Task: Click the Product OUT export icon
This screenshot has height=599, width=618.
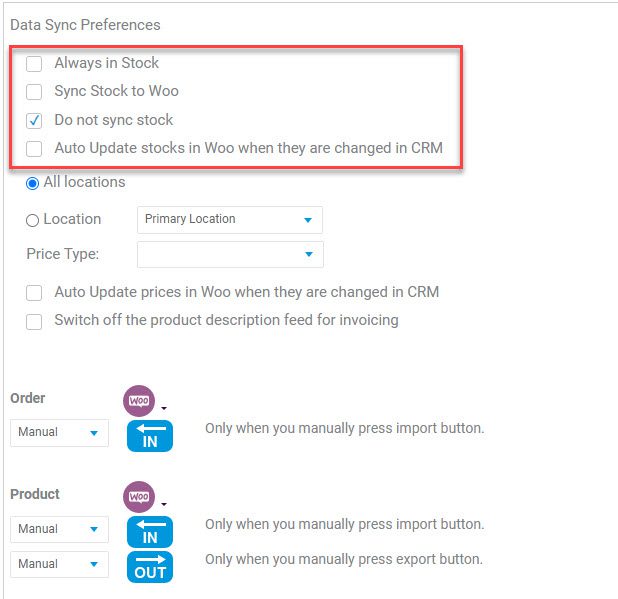Action: (x=150, y=567)
